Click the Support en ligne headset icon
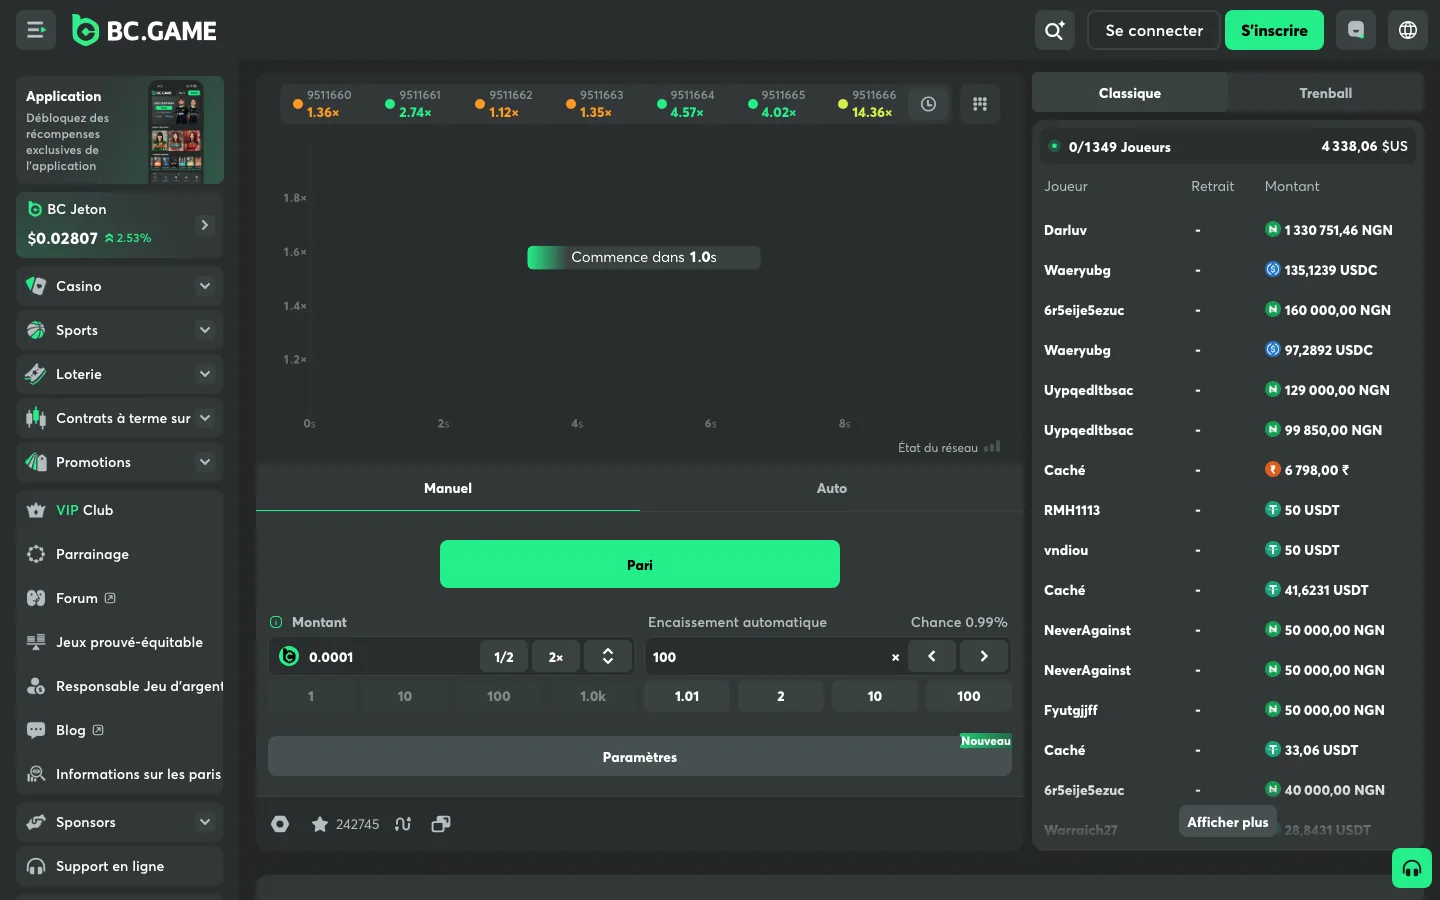Viewport: 1440px width, 900px height. 36,866
